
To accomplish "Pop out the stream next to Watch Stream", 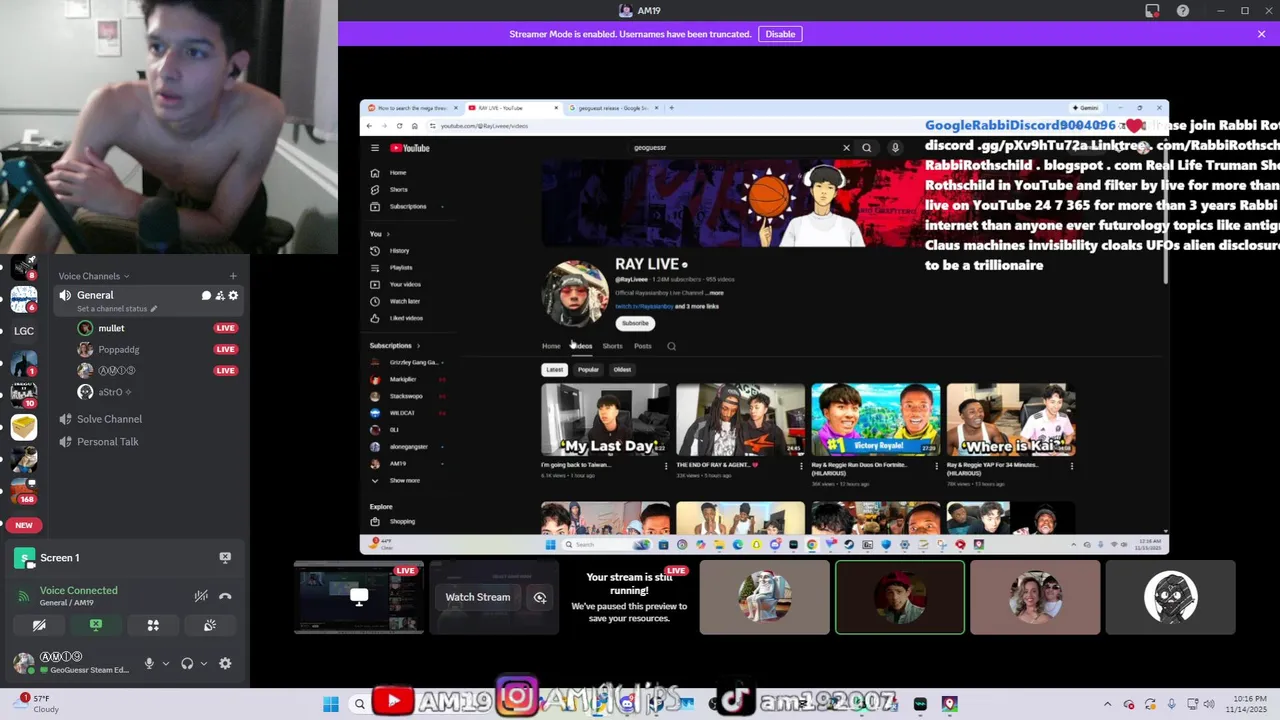I will coord(540,597).
